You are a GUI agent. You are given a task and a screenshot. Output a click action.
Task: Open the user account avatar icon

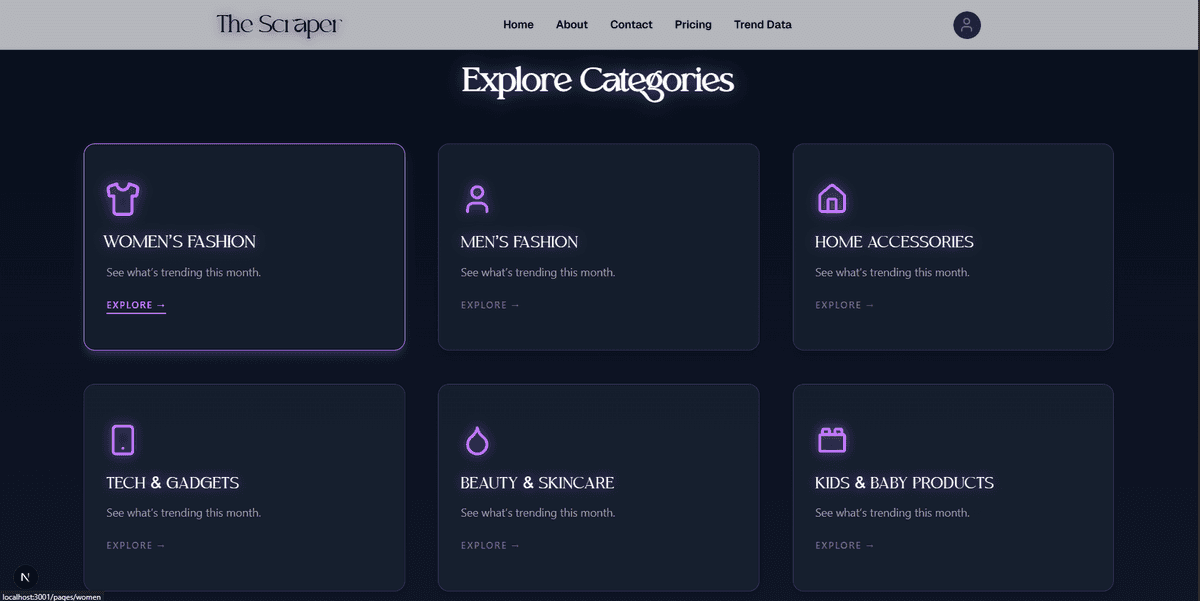click(966, 24)
